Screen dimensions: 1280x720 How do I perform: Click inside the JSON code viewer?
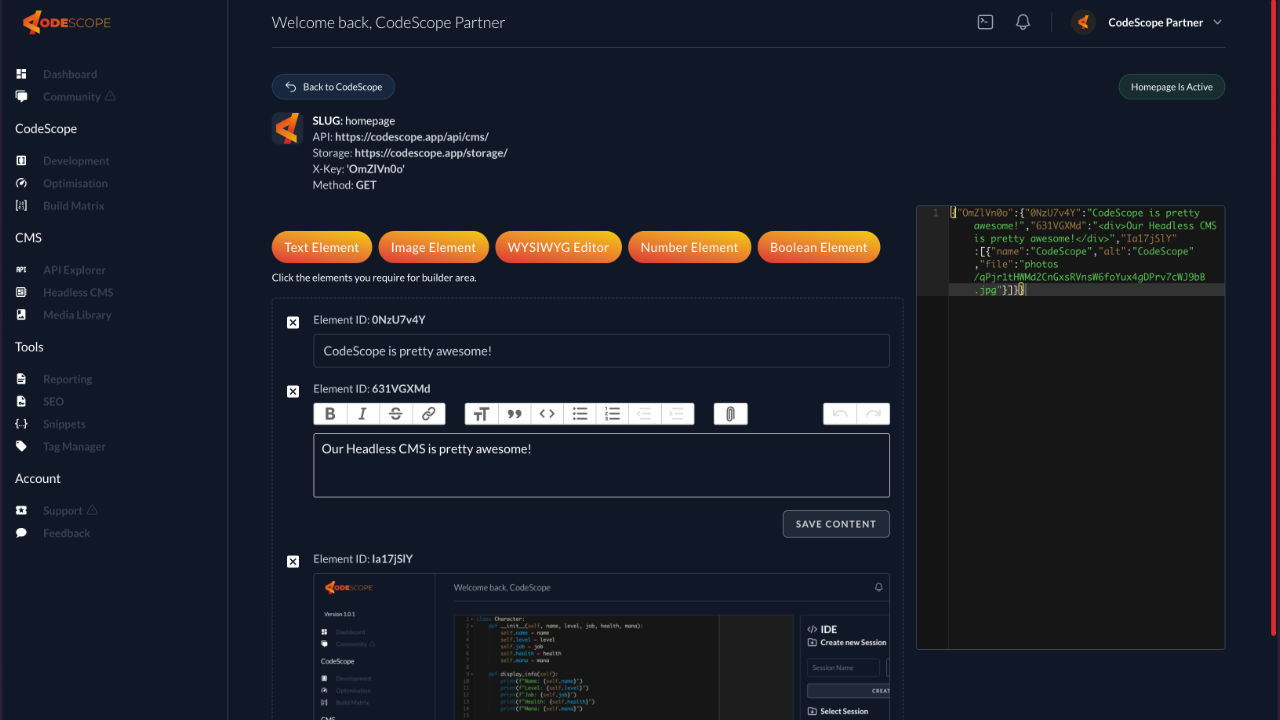pos(1070,428)
